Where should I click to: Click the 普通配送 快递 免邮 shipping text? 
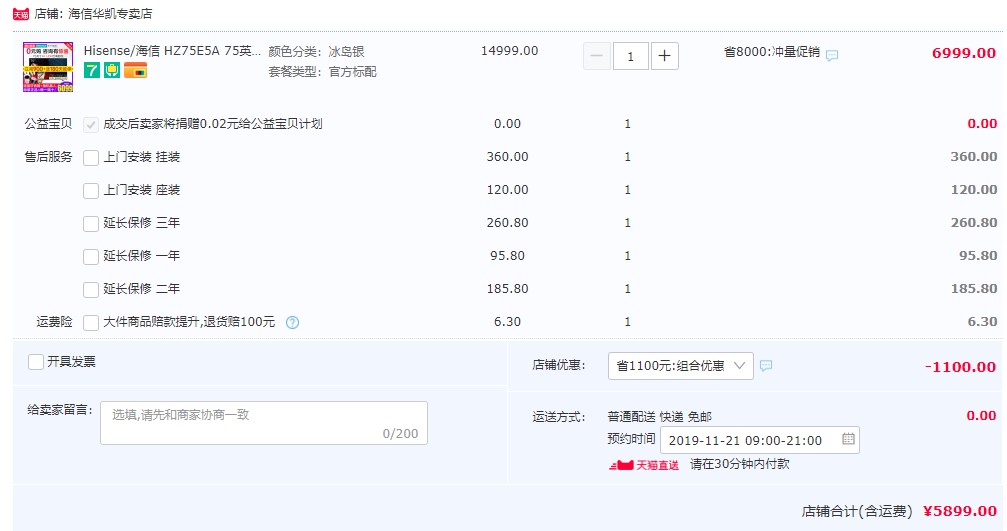click(x=660, y=417)
